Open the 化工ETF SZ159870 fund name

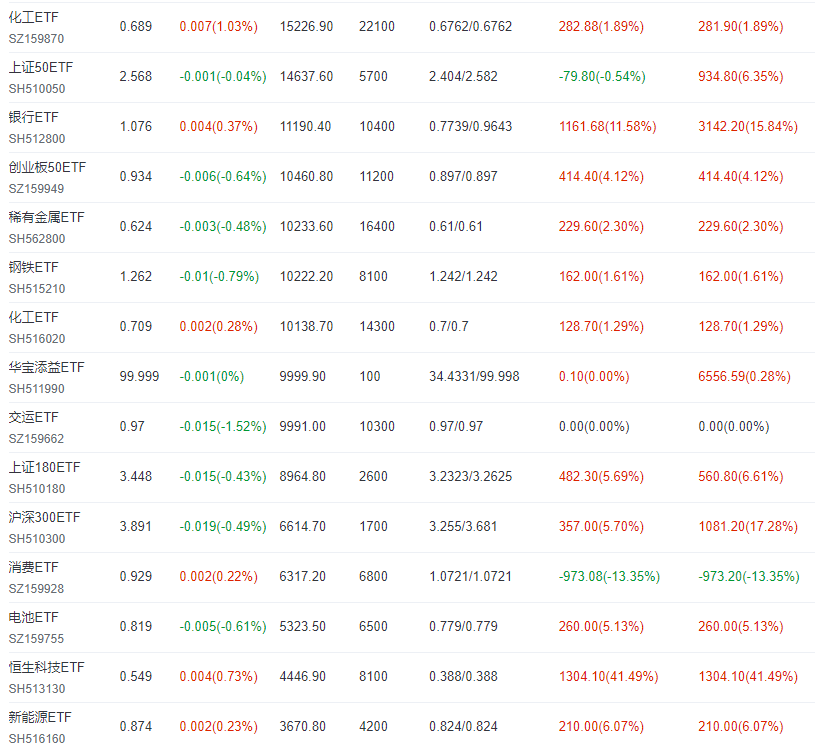(x=33, y=17)
